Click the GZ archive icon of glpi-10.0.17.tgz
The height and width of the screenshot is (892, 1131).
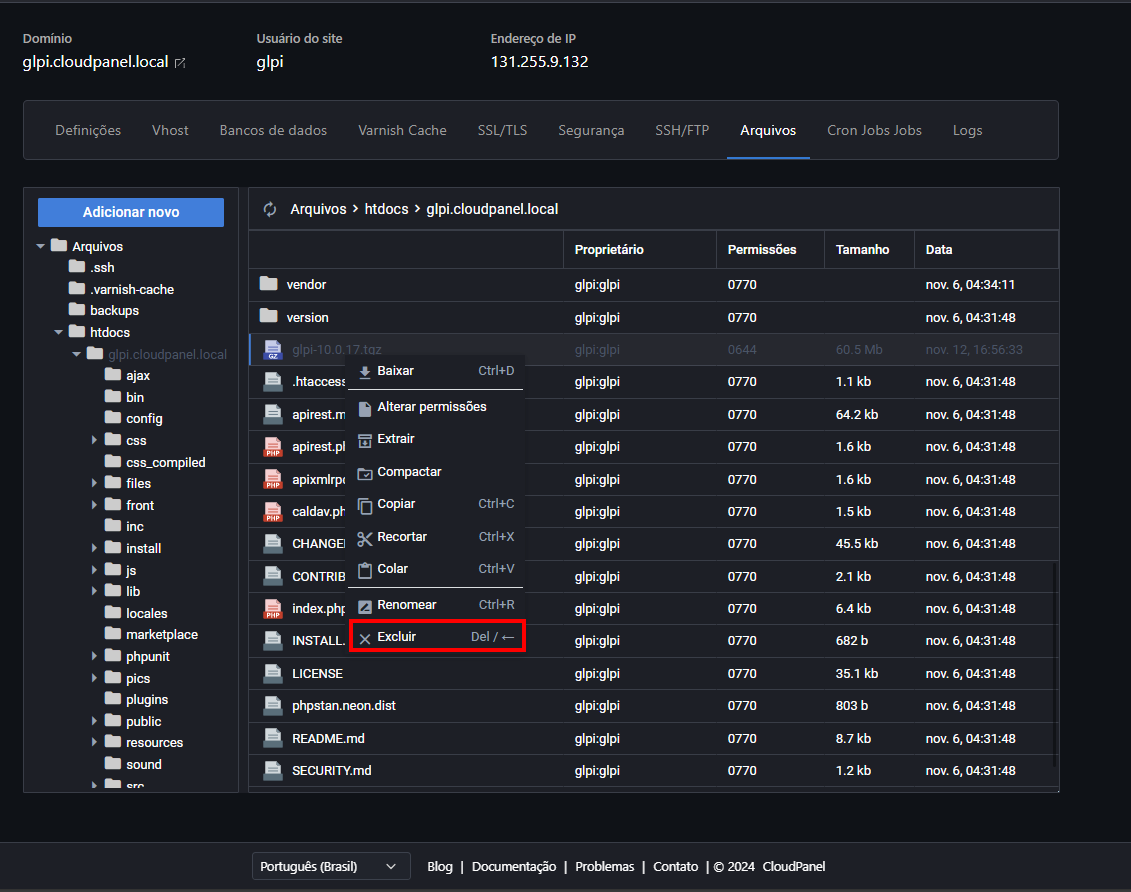tap(272, 350)
